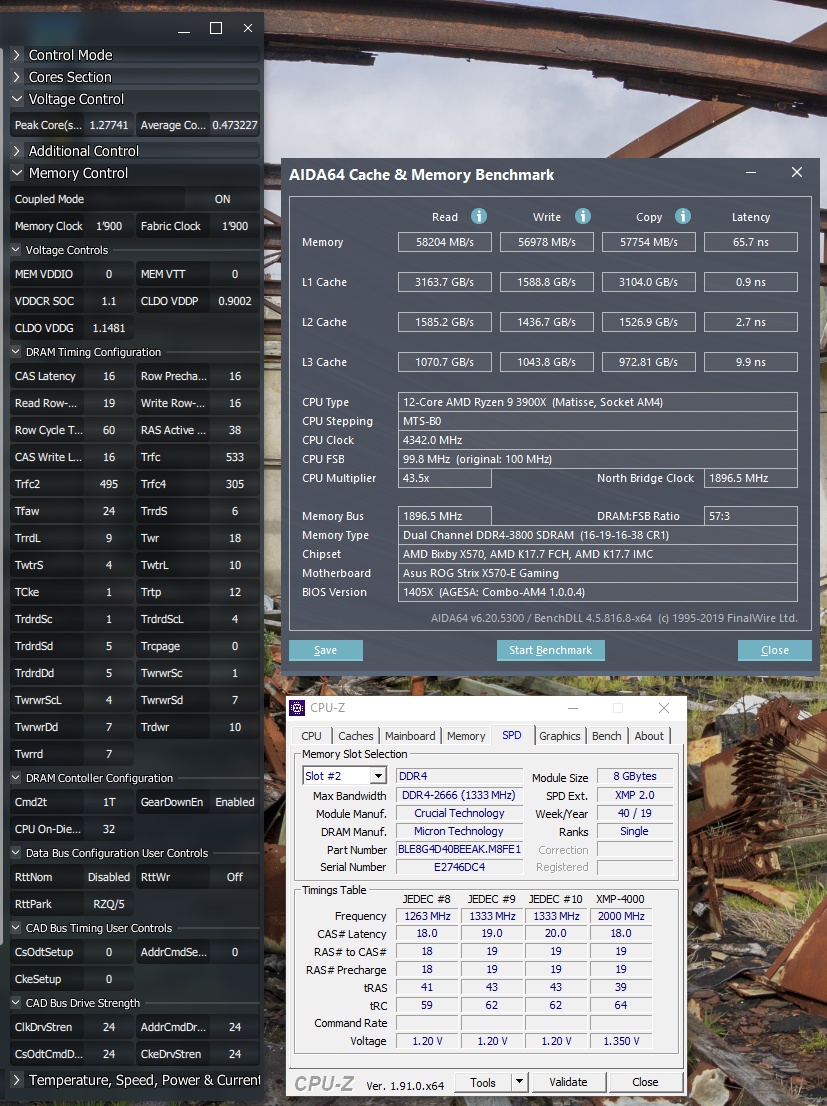Collapse the Memory Control section
827x1106 pixels.
click(x=17, y=173)
